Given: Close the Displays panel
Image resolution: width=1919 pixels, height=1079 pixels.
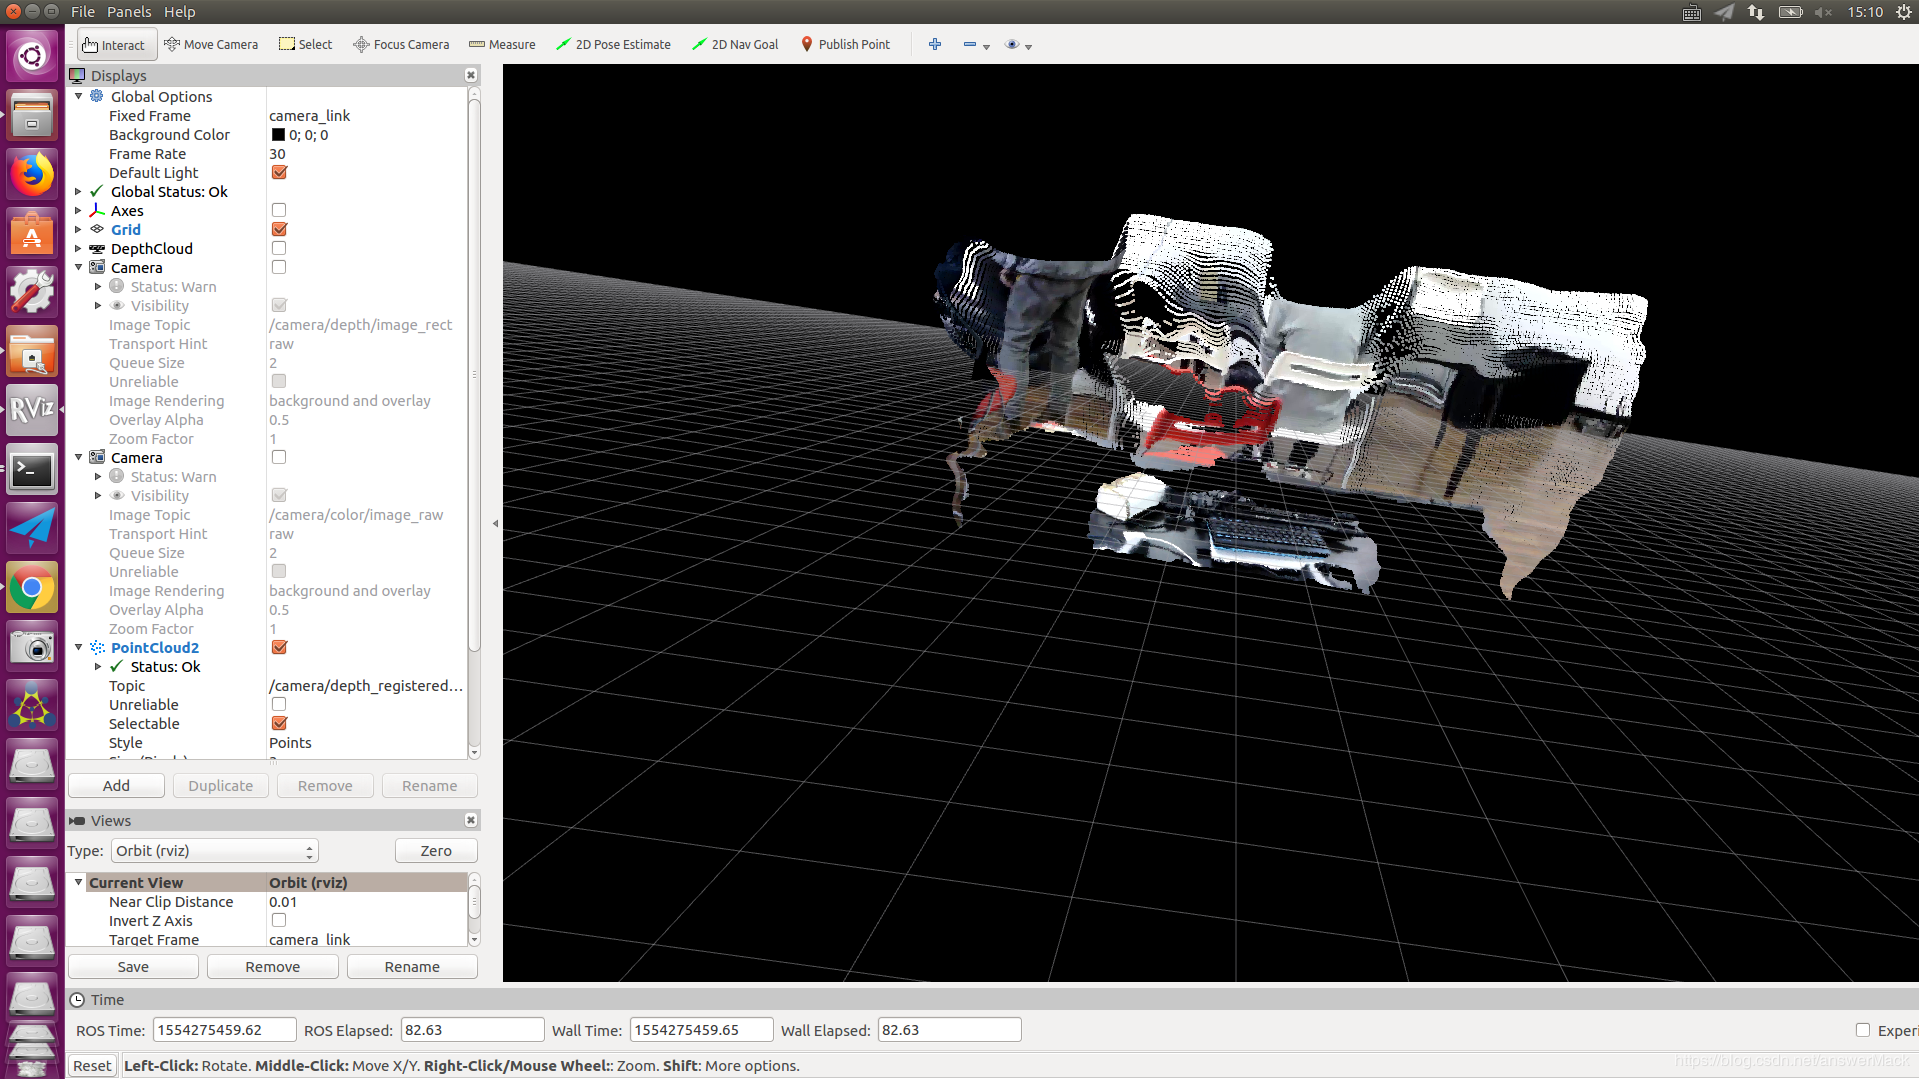Looking at the screenshot, I should [x=471, y=76].
